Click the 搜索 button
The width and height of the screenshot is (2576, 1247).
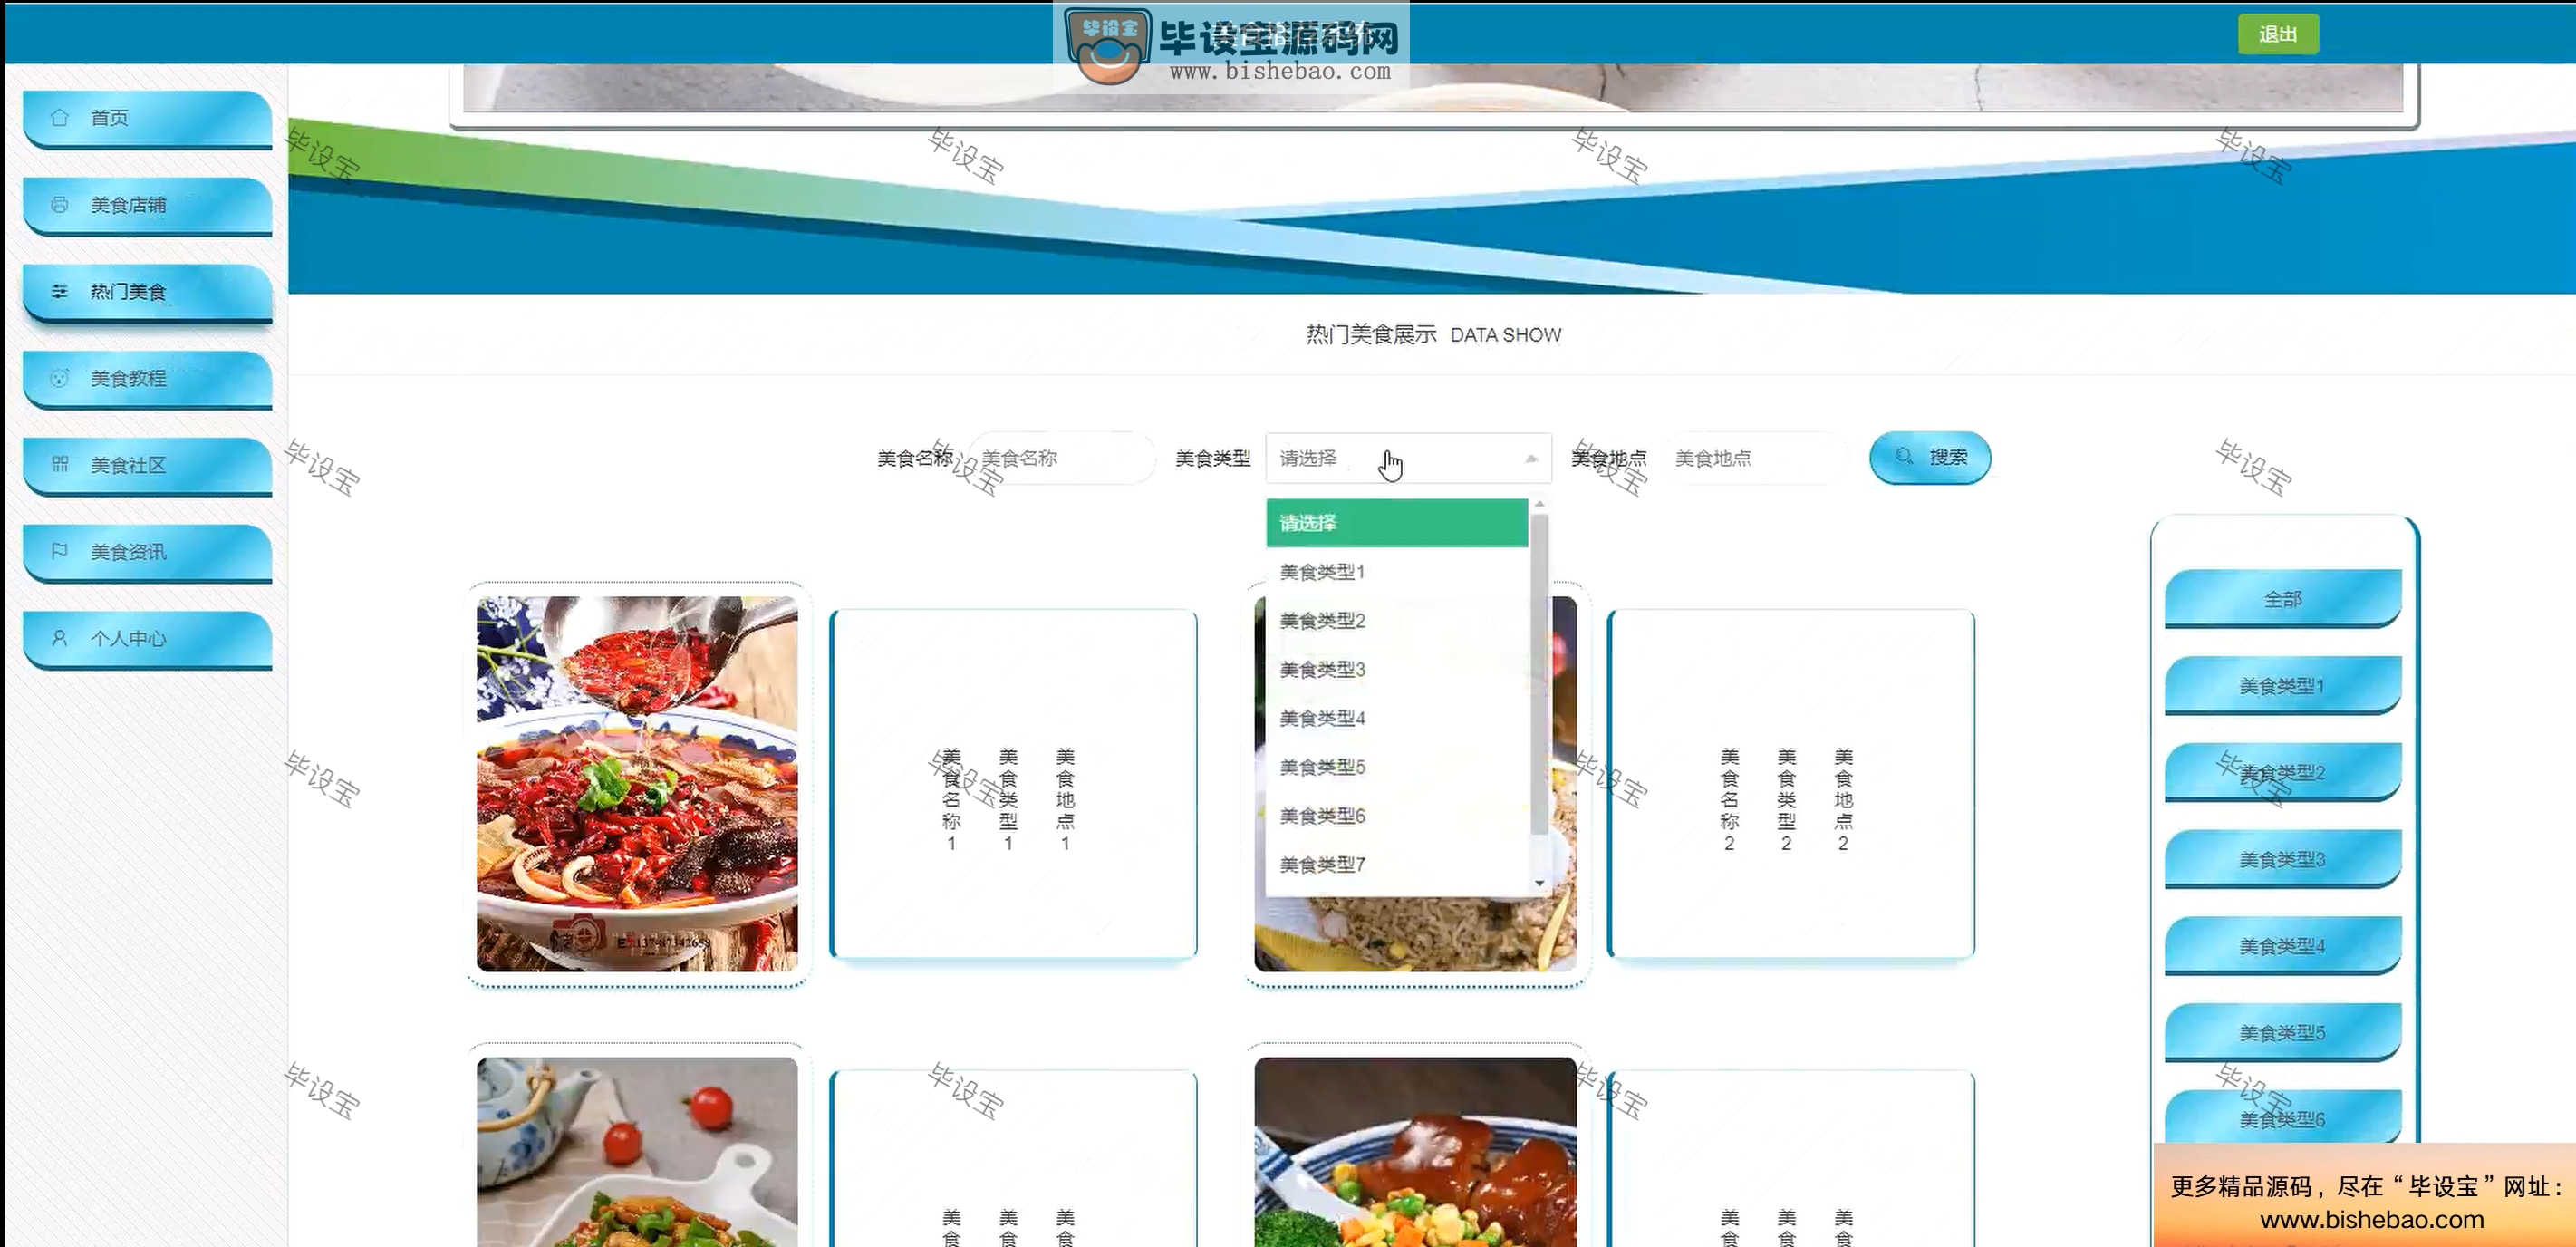point(1929,458)
